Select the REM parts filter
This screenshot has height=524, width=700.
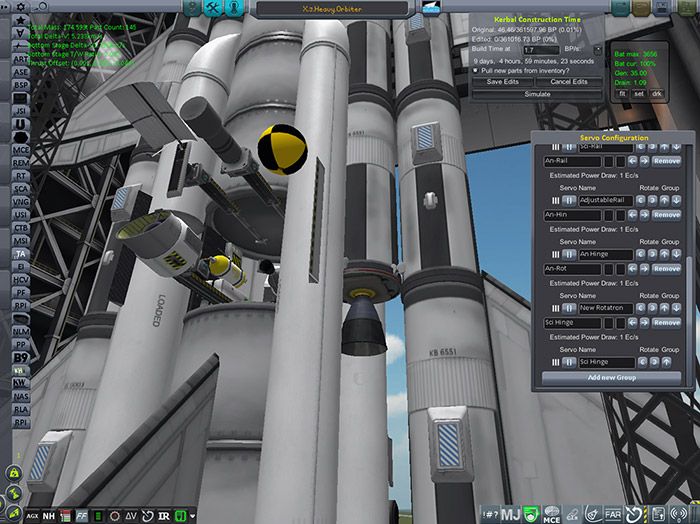(21, 163)
